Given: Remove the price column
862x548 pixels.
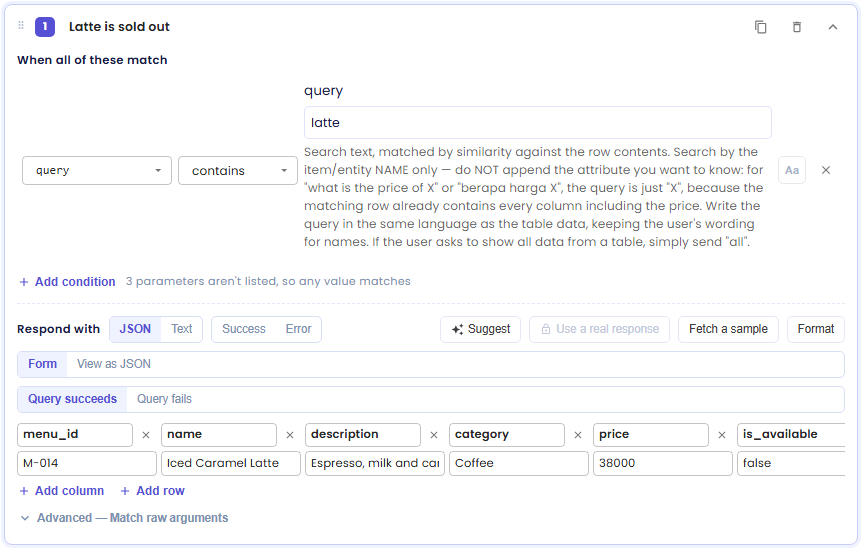Looking at the screenshot, I should click(722, 435).
